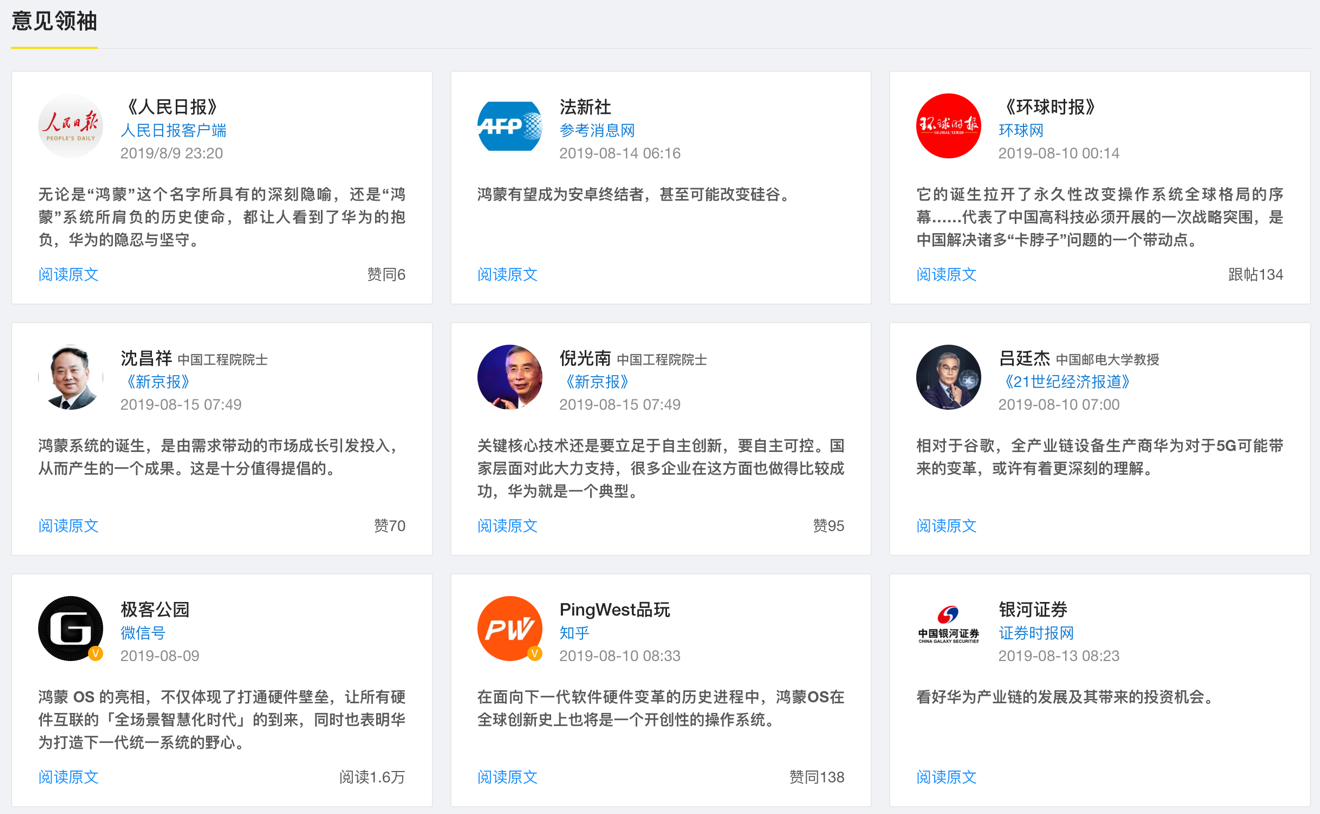
Task: Click the 中国银河证券 logo
Action: point(948,626)
